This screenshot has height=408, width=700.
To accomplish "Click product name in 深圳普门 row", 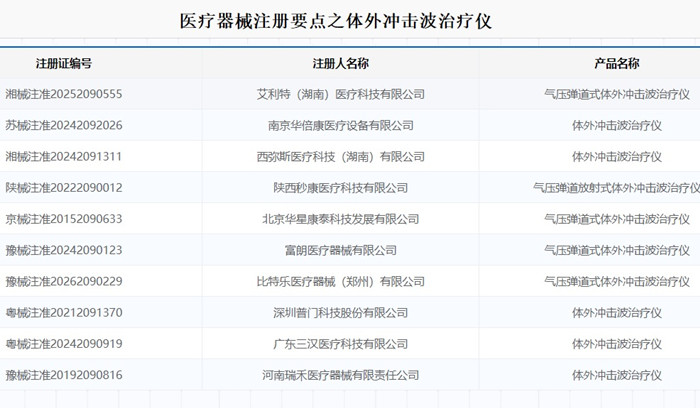I will (x=617, y=313).
